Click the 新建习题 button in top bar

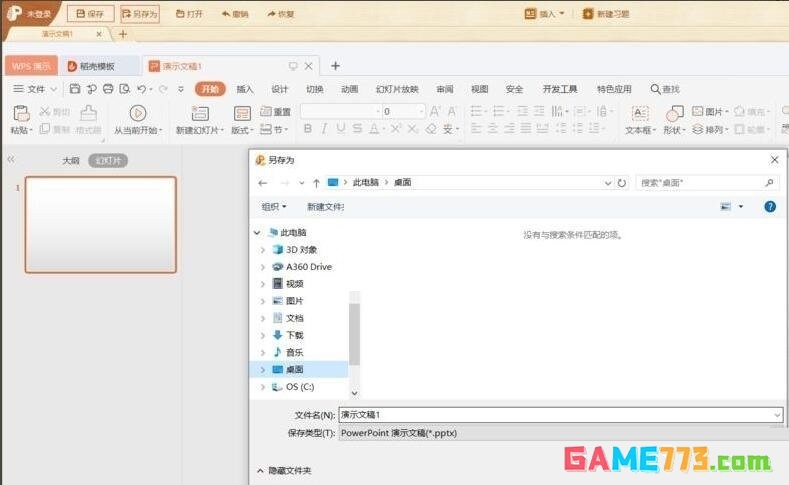(x=606, y=14)
